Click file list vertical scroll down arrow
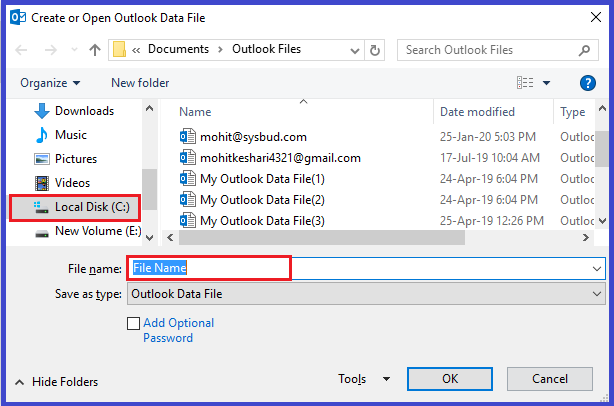Screen dimensions: 614x406 [x=602, y=221]
